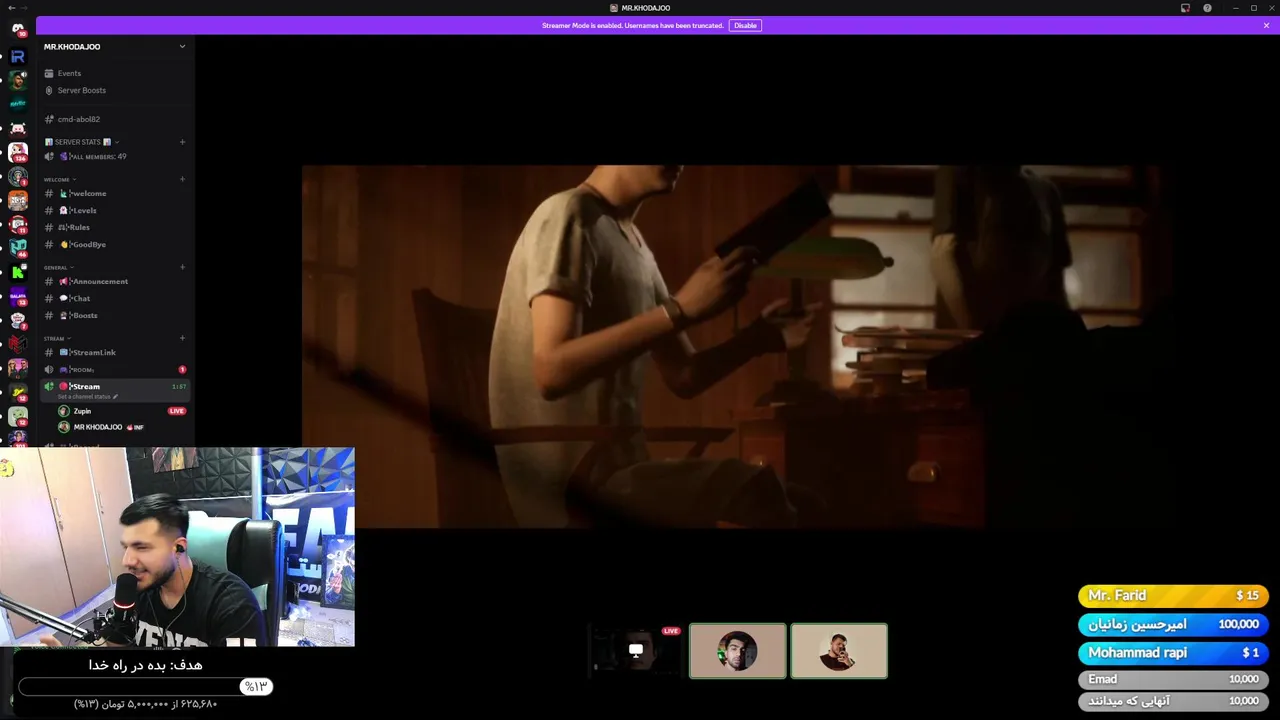Open MR.KHODAJOO server menu dropdown
1280x720 pixels.
coord(182,46)
